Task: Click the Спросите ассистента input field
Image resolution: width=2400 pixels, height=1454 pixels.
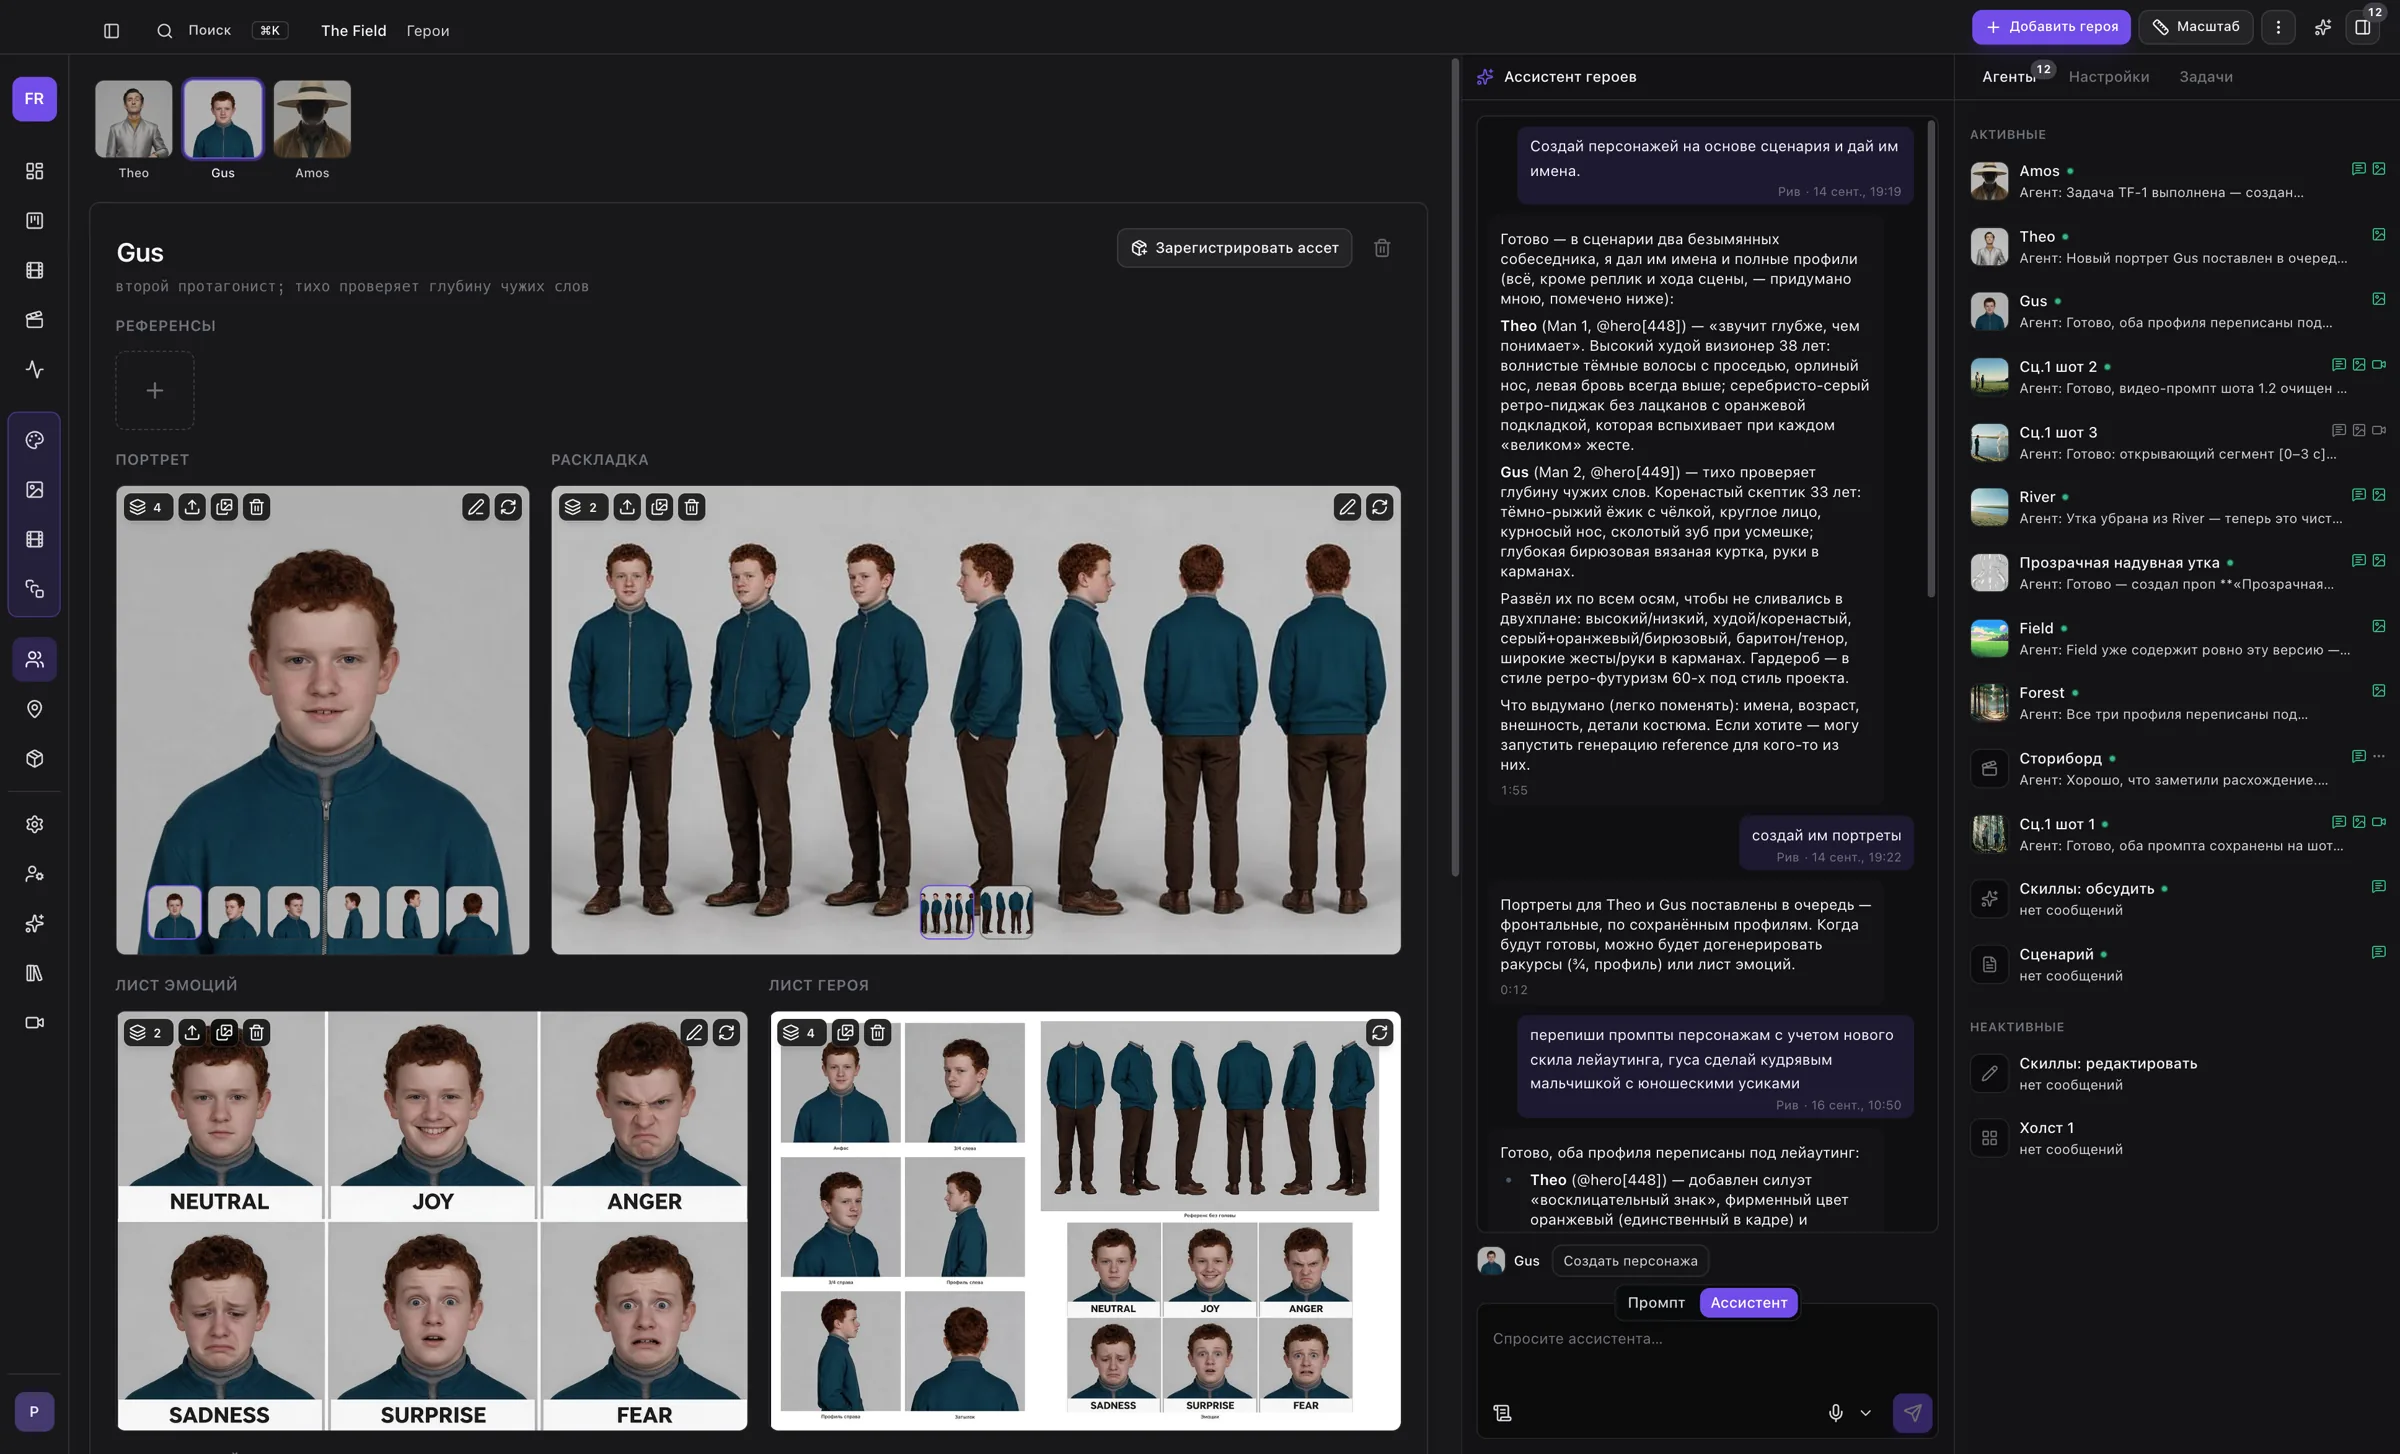Action: 1707,1339
